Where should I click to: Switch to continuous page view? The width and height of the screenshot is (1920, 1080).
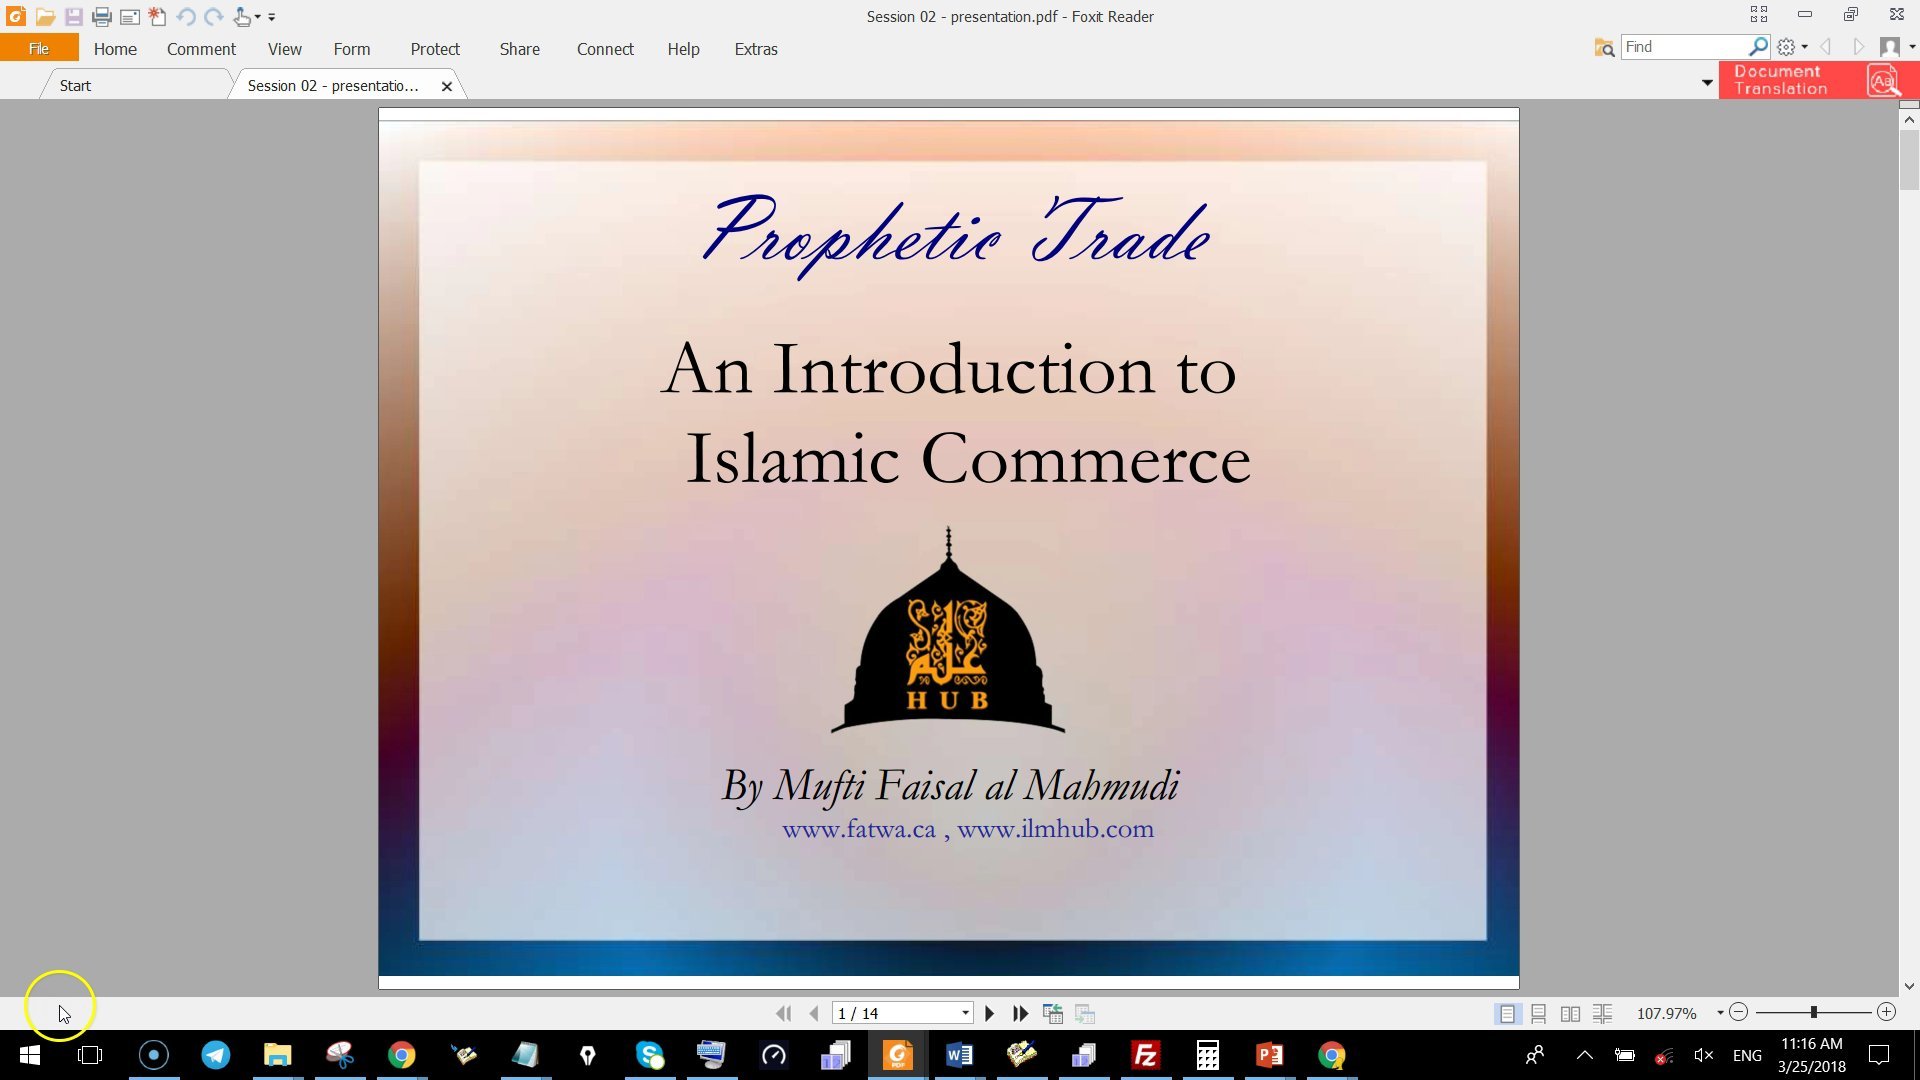(1539, 1013)
